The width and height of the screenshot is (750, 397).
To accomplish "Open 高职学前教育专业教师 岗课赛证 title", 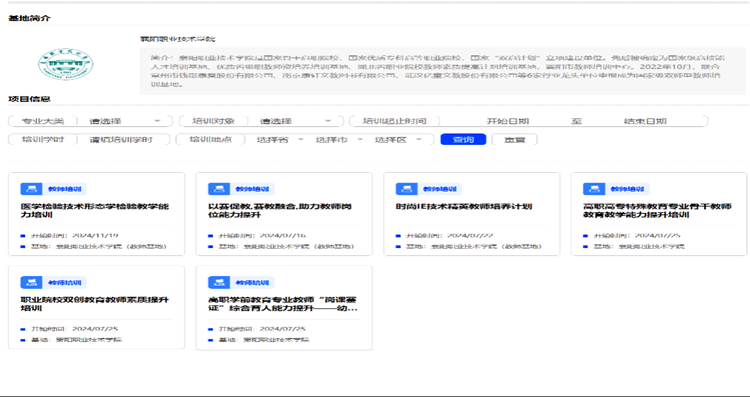I will [283, 304].
